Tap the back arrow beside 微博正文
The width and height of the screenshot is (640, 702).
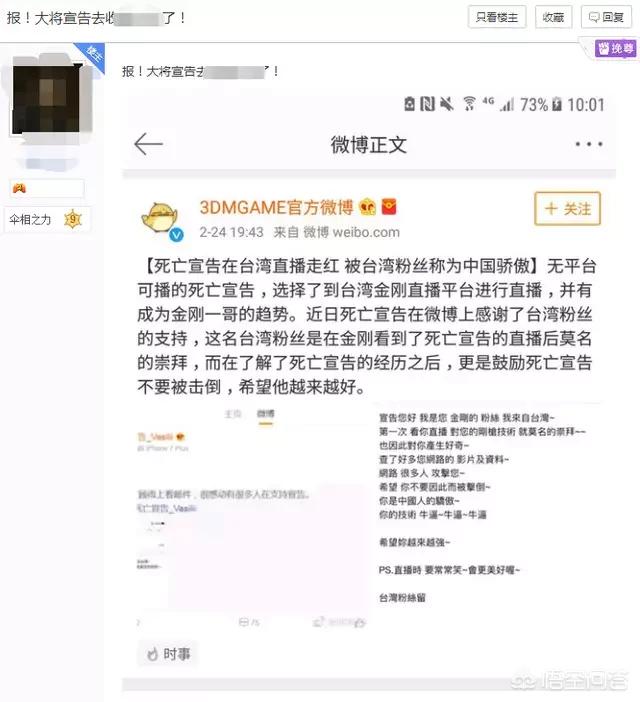tap(148, 144)
